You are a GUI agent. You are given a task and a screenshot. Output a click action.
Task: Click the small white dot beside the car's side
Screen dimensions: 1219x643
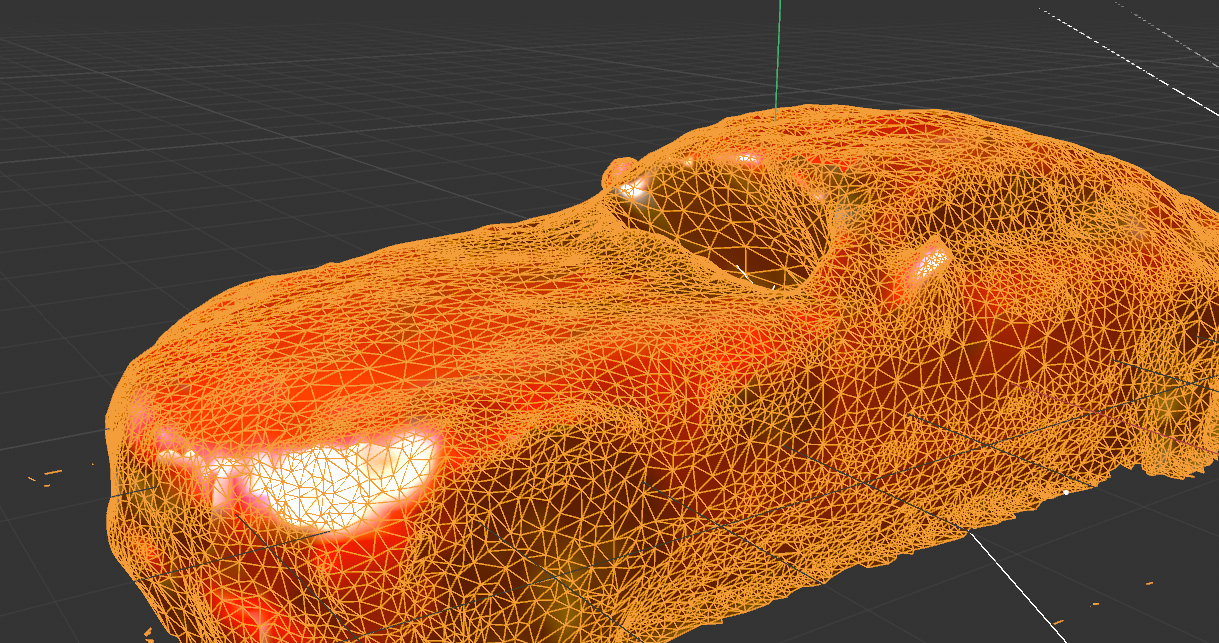click(x=1066, y=492)
